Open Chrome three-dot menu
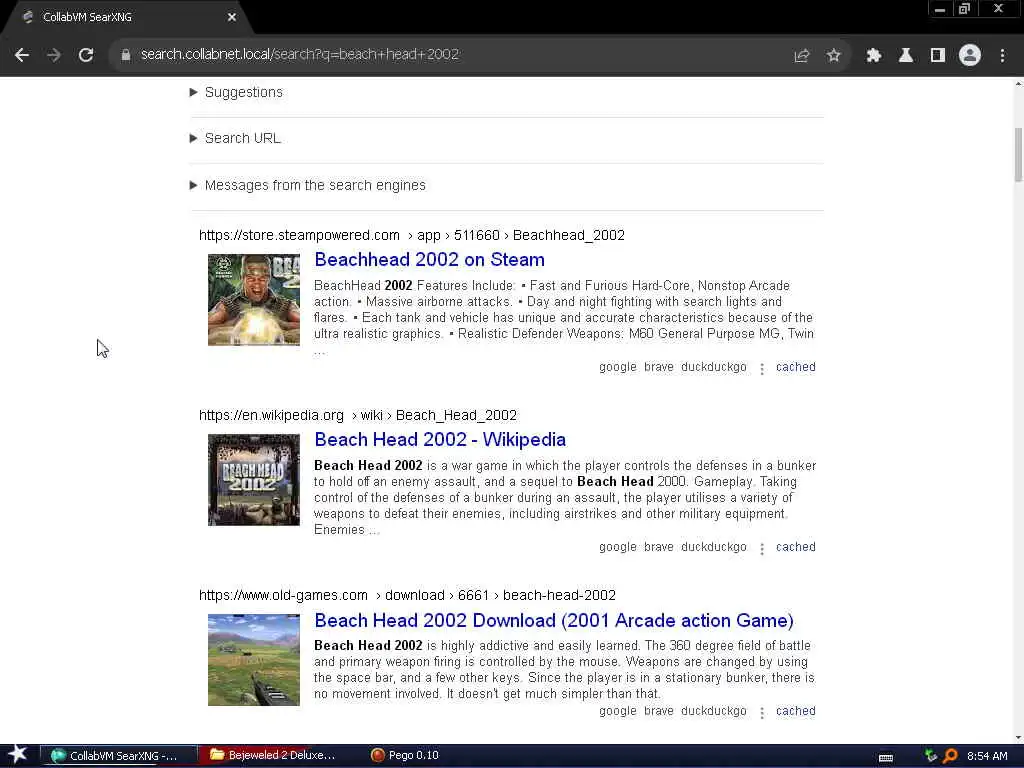The width and height of the screenshot is (1024, 768). click(1002, 56)
